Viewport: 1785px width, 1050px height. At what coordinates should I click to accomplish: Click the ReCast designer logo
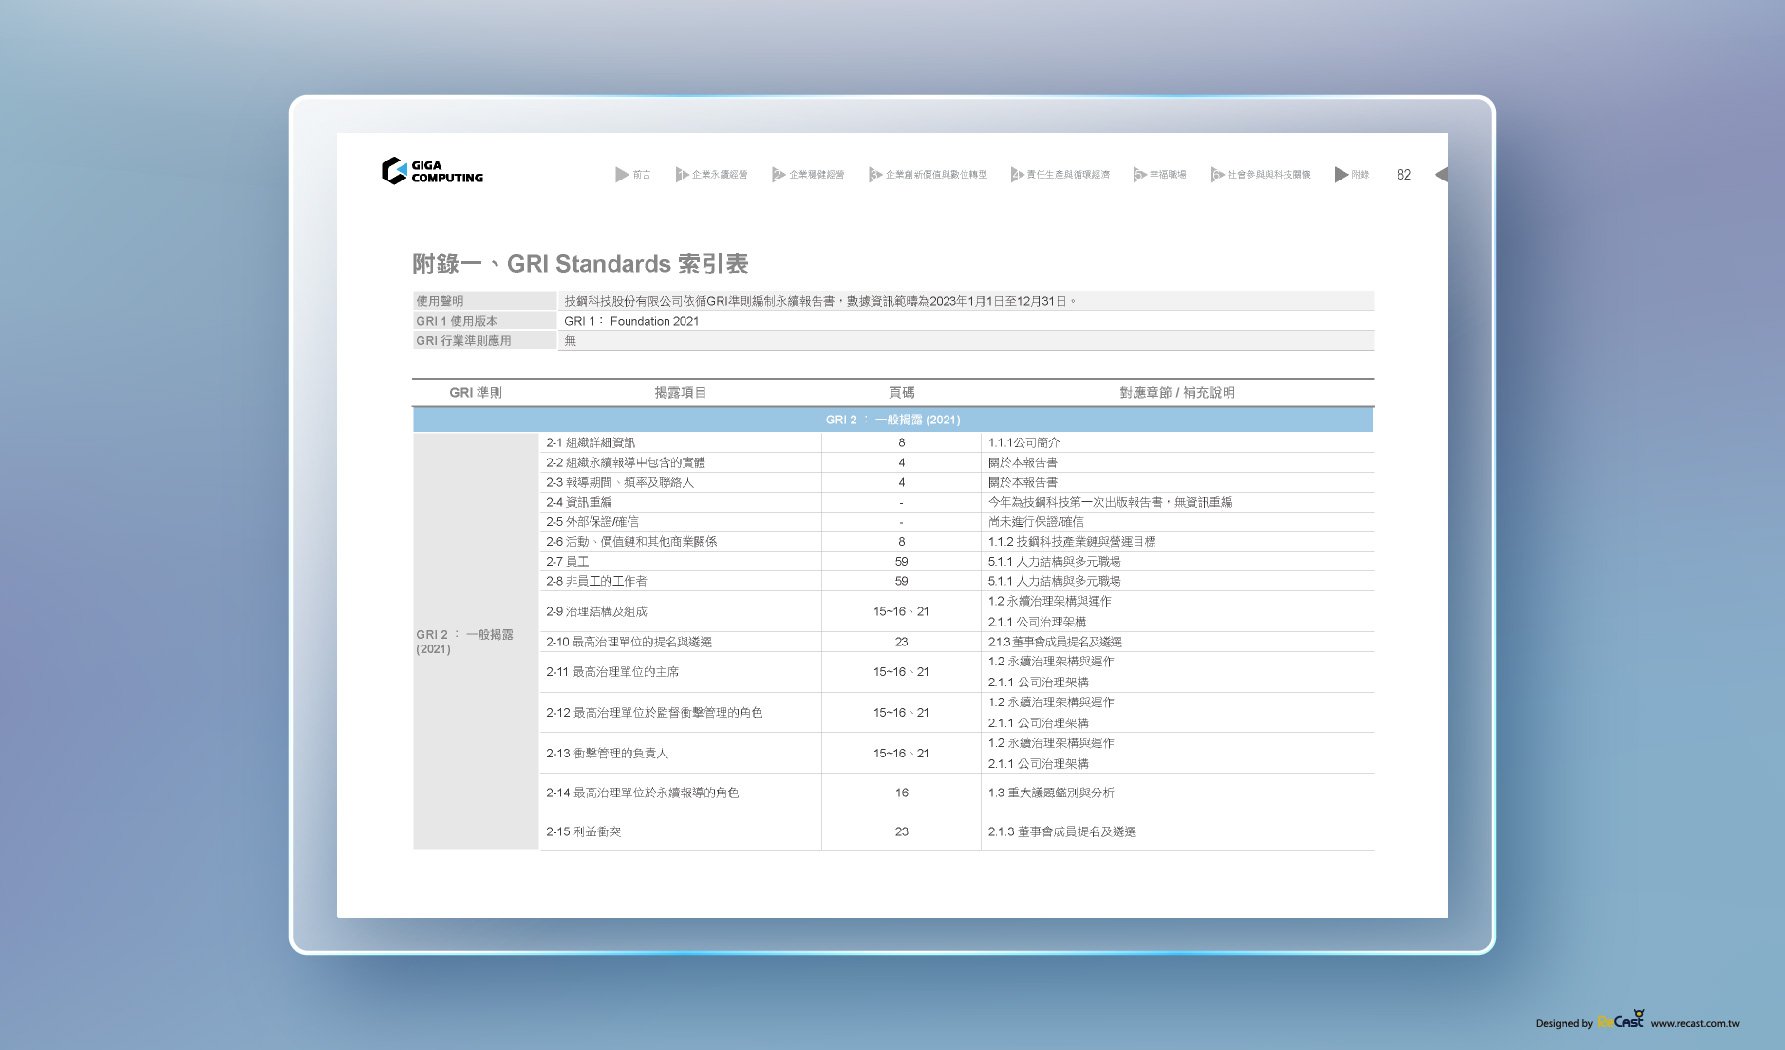[1620, 1019]
